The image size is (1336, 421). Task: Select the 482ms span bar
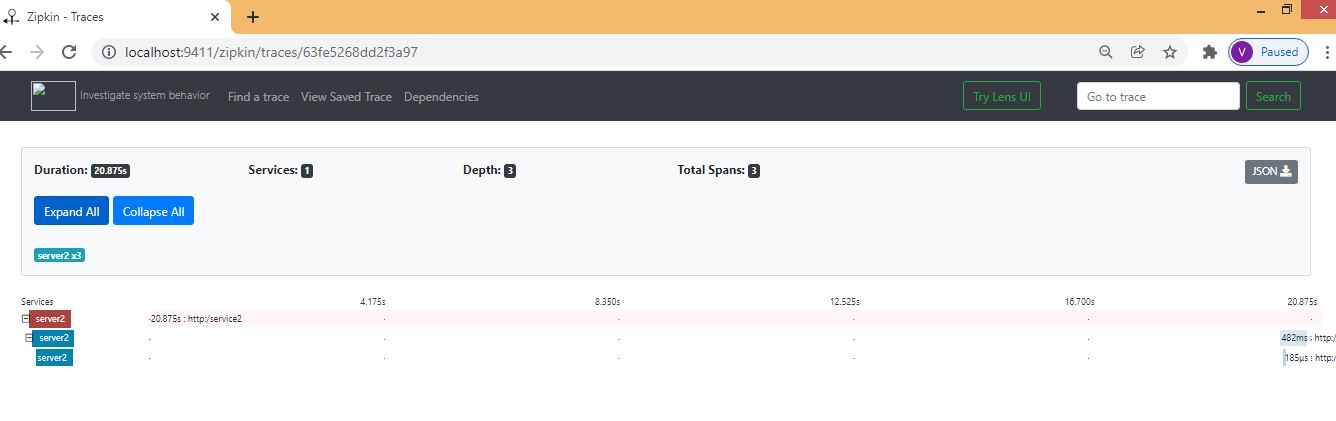coord(1293,338)
